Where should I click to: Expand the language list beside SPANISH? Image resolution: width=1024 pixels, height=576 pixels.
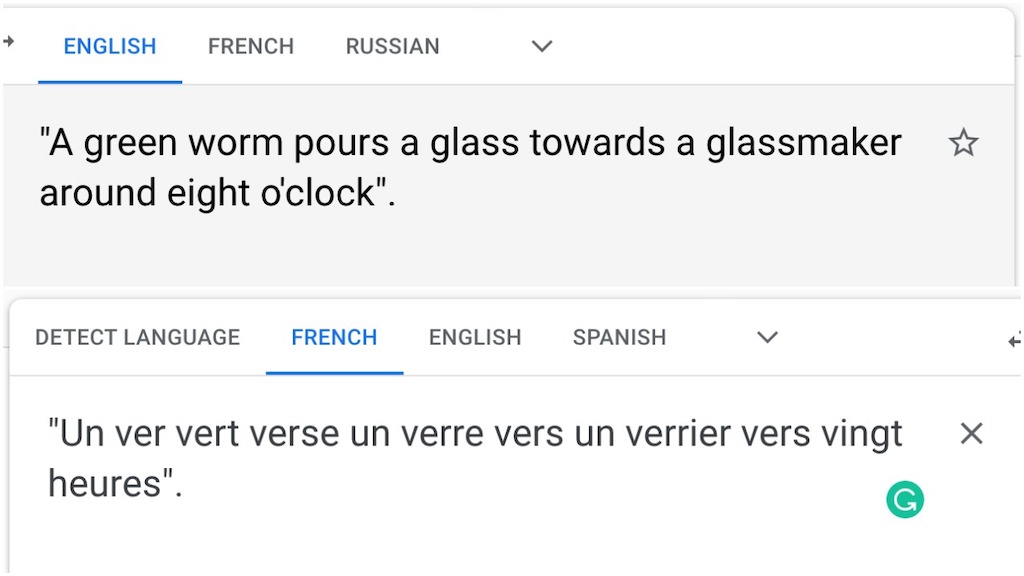767,339
